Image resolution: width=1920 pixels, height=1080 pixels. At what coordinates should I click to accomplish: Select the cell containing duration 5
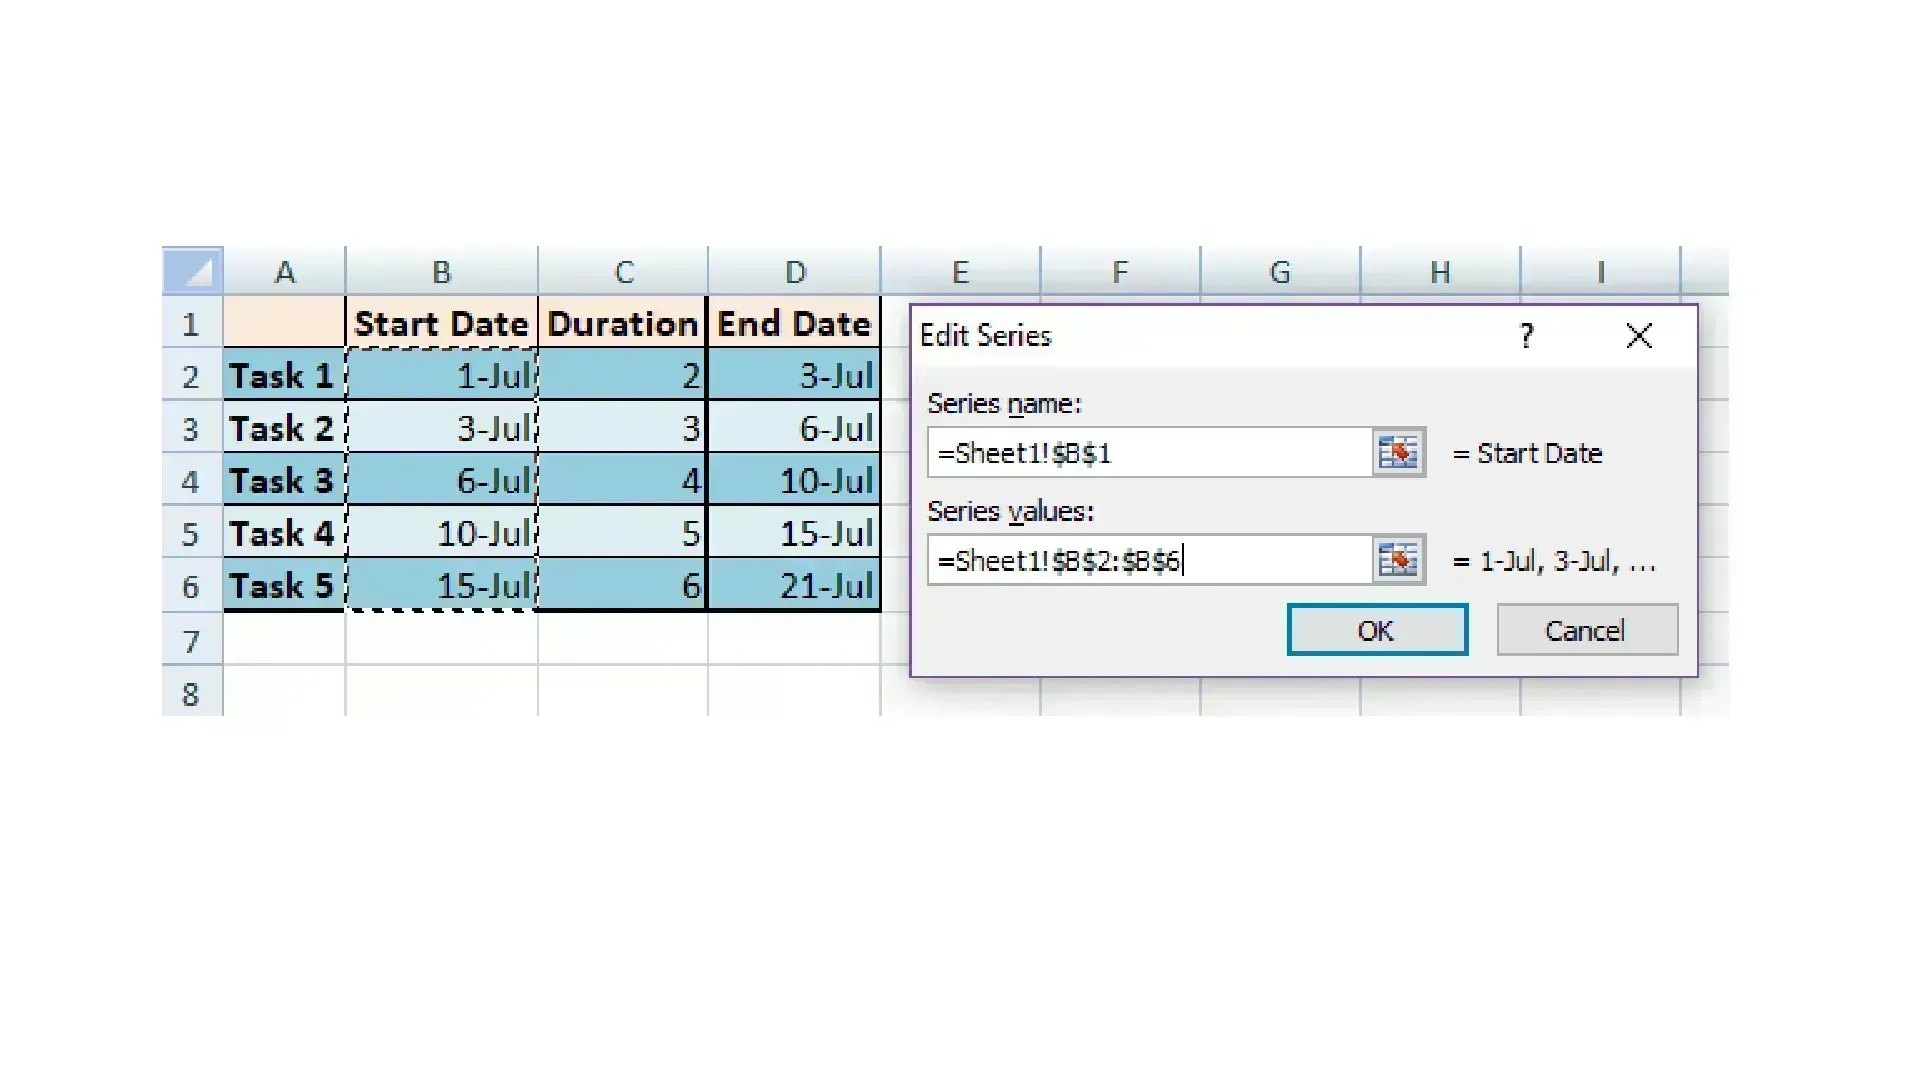[x=622, y=533]
